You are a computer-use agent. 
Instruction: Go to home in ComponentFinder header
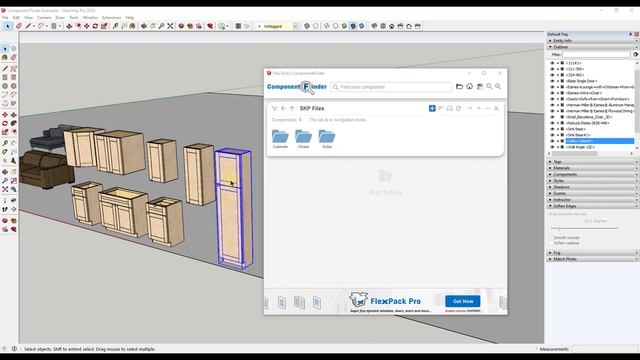(x=469, y=87)
